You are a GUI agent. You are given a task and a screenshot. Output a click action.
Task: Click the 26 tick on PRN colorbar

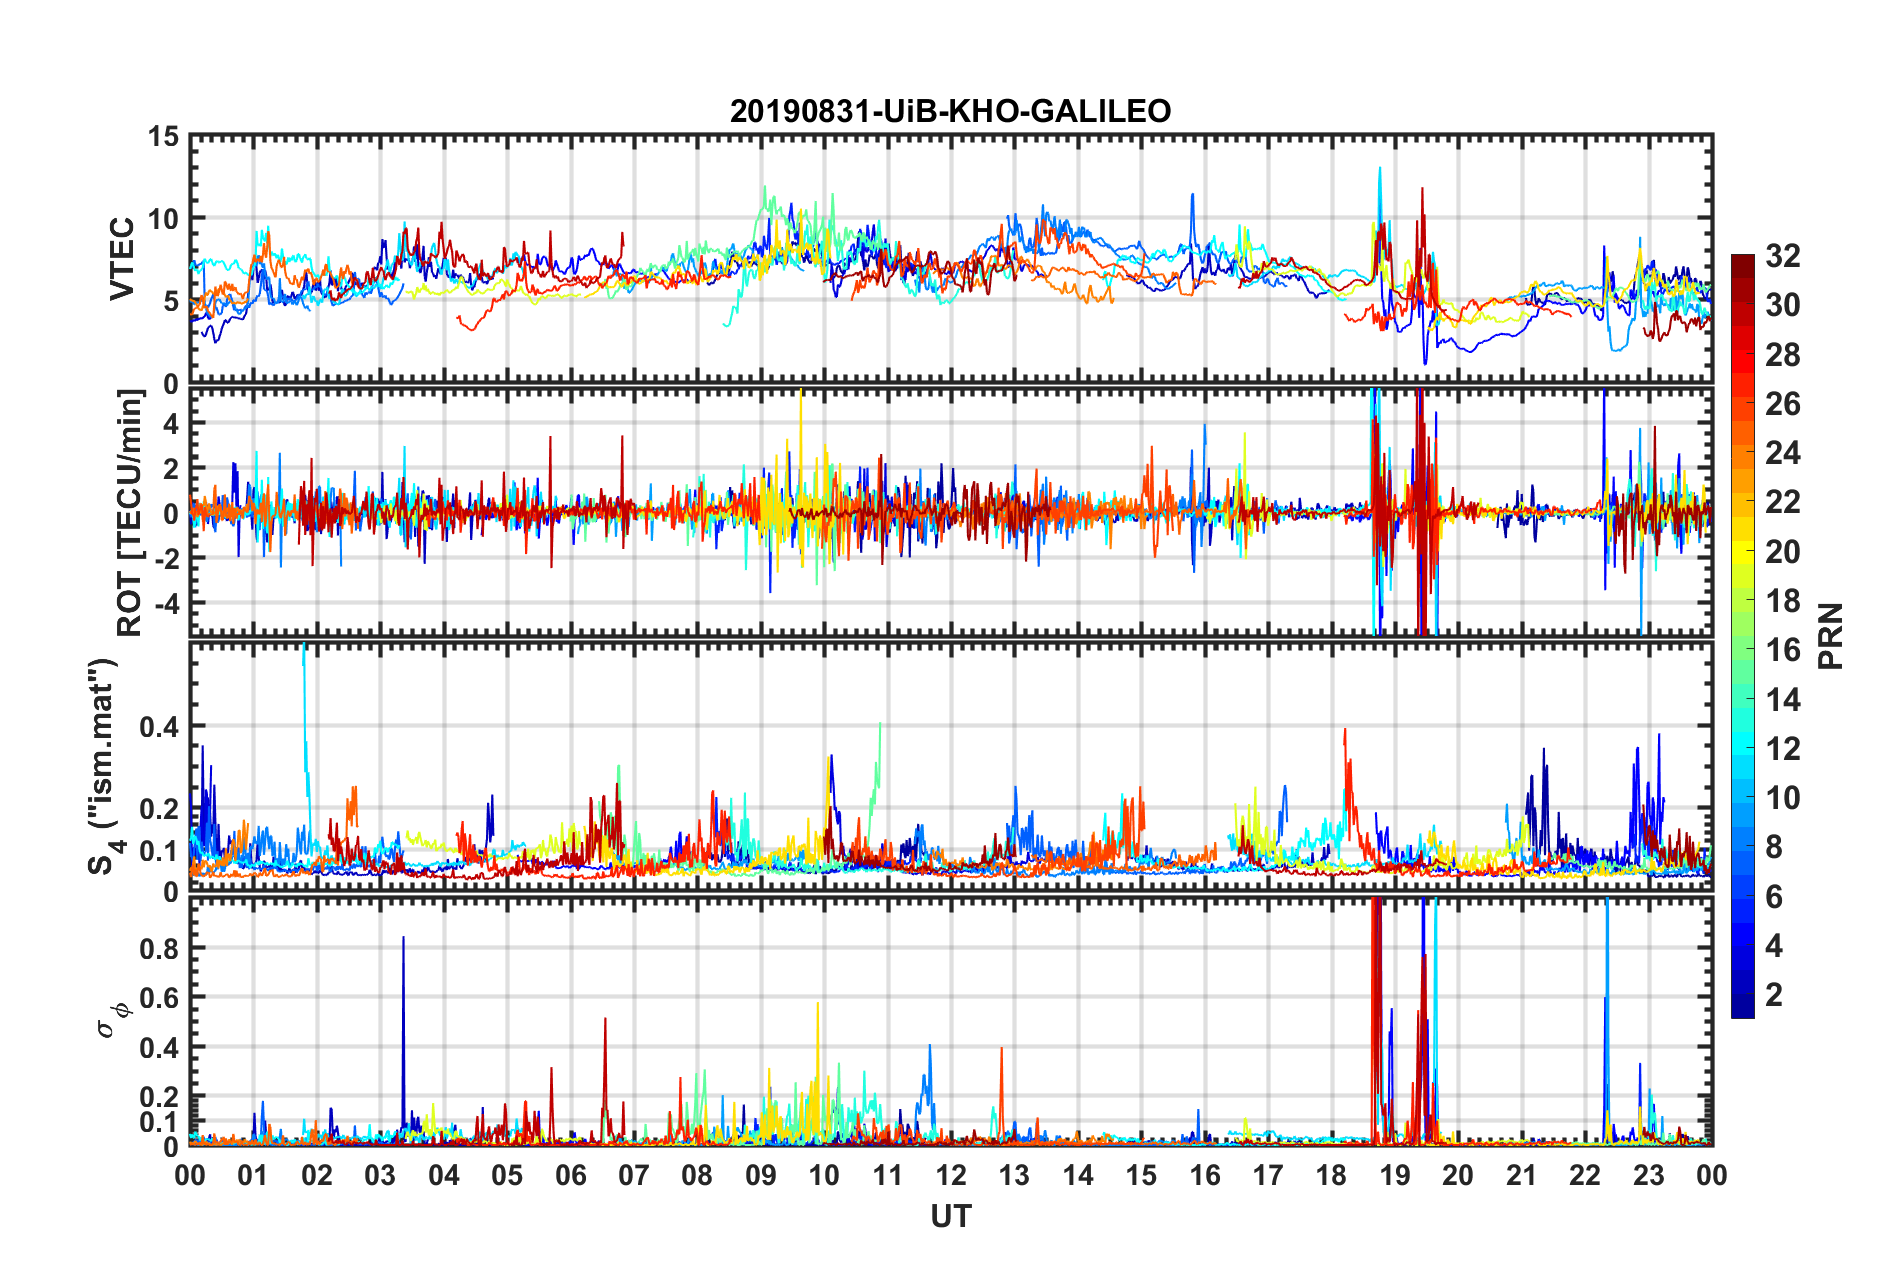pos(1783,404)
